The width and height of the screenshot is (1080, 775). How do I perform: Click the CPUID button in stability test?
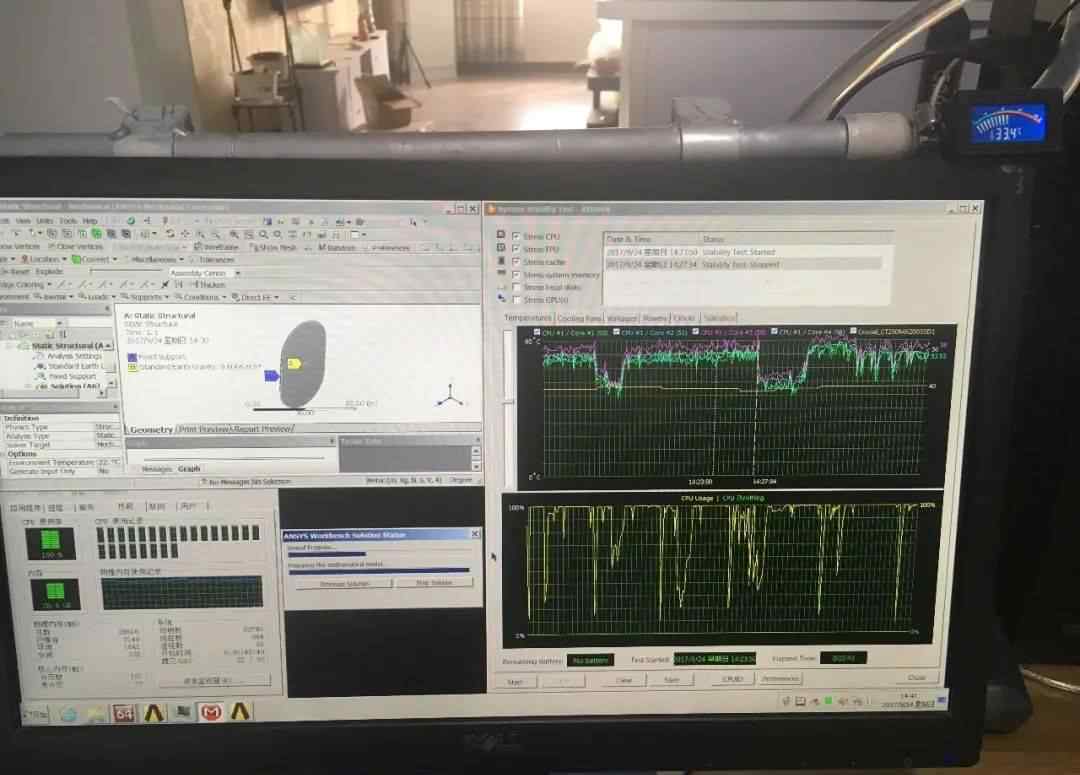(732, 679)
